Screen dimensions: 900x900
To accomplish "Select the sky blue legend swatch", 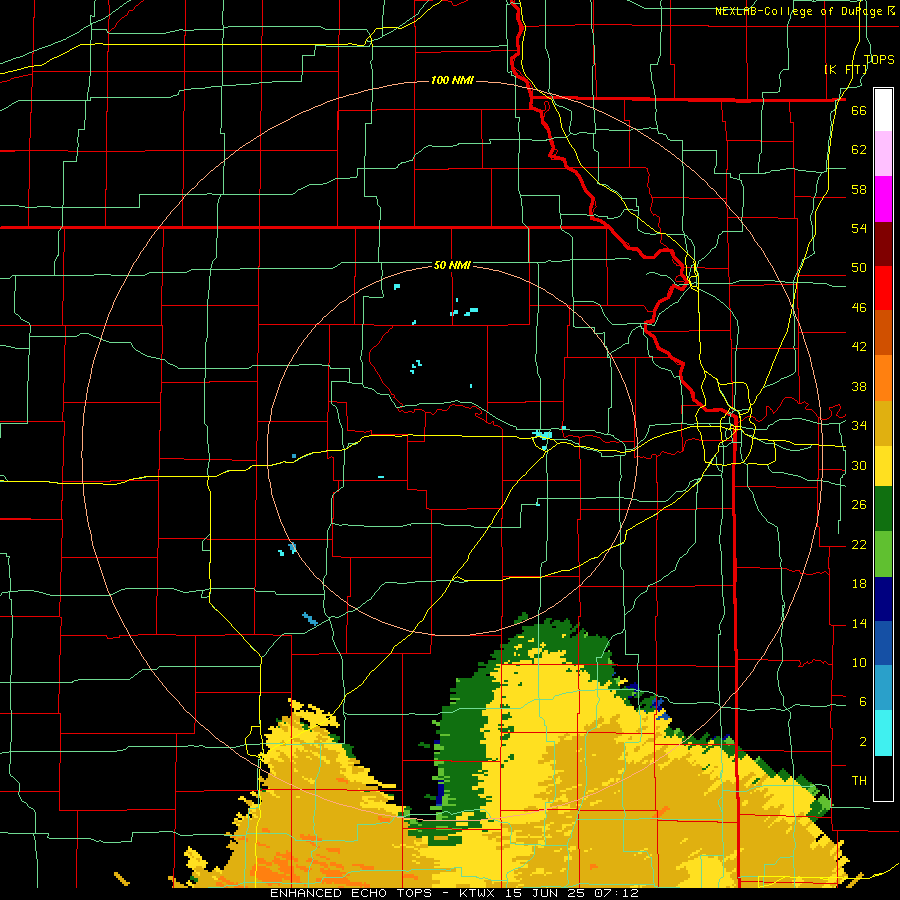I will coord(883,688).
